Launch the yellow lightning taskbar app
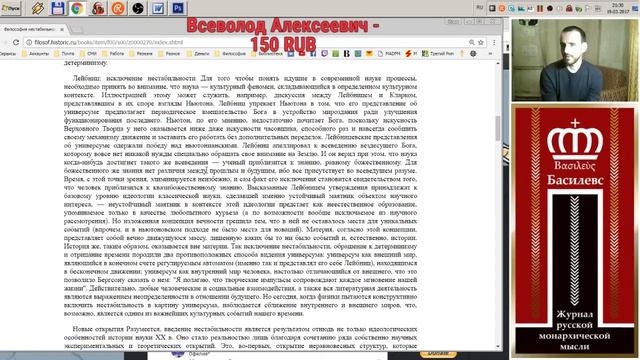The image size is (640, 360). coord(38,8)
